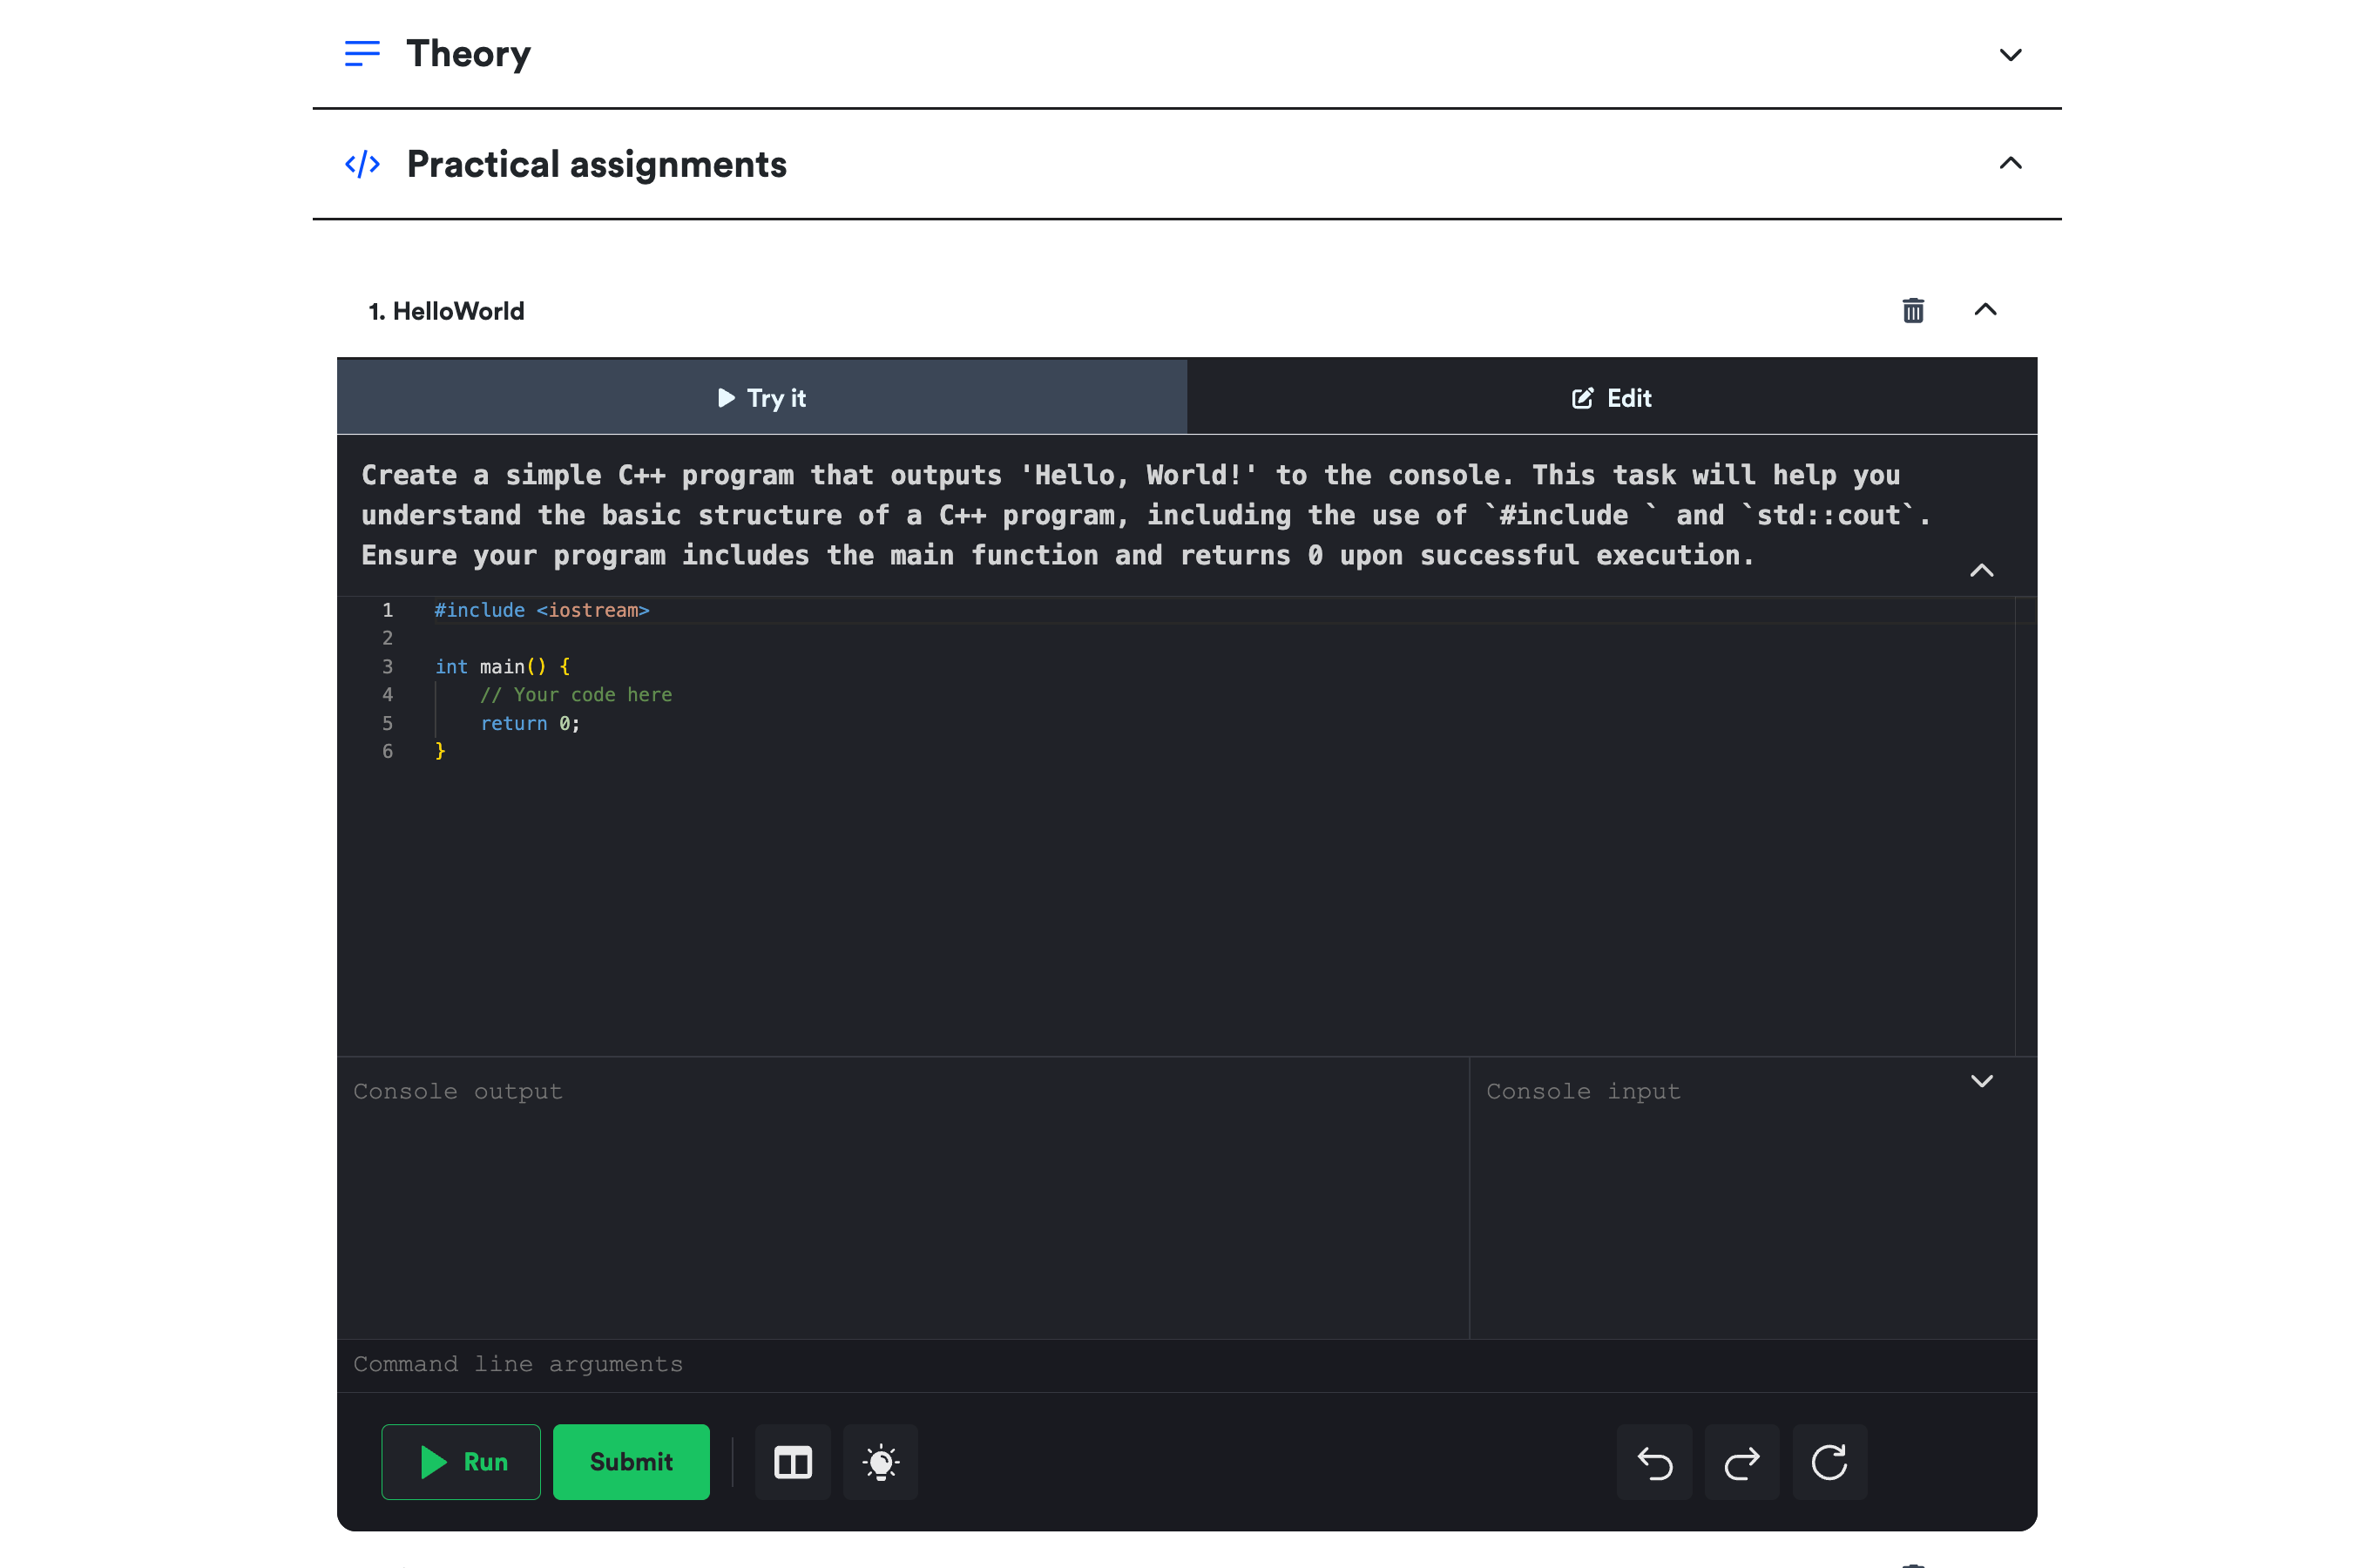Image resolution: width=2380 pixels, height=1568 pixels.
Task: Toggle split layout icon in editor toolbar
Action: coord(792,1462)
